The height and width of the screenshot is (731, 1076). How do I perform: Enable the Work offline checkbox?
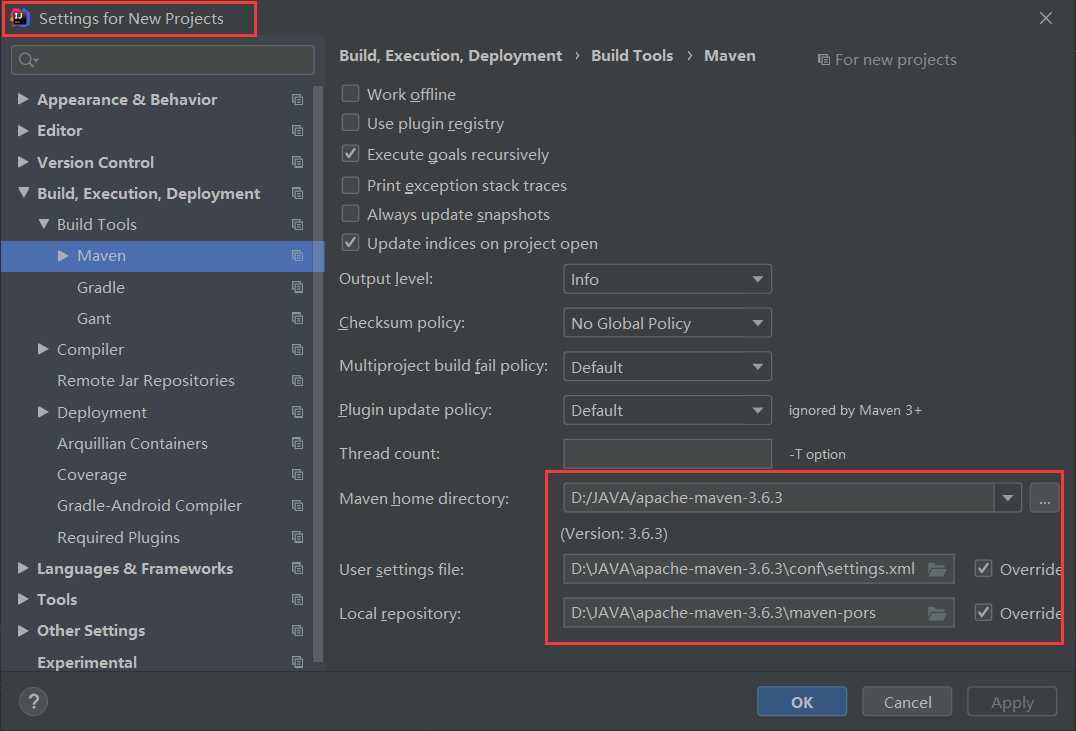tap(350, 93)
